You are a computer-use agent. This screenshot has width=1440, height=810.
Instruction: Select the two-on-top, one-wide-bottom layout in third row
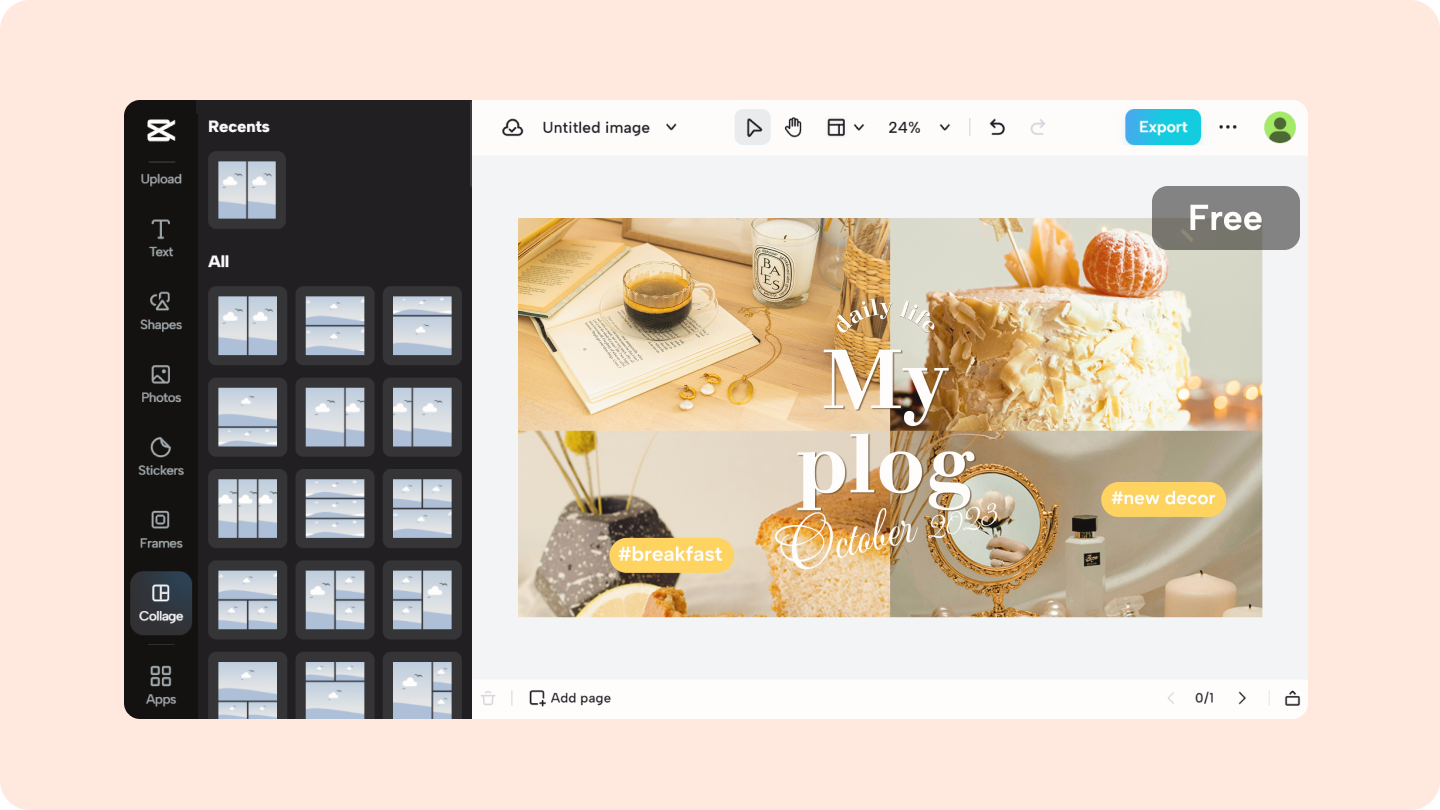pyautogui.click(x=422, y=509)
